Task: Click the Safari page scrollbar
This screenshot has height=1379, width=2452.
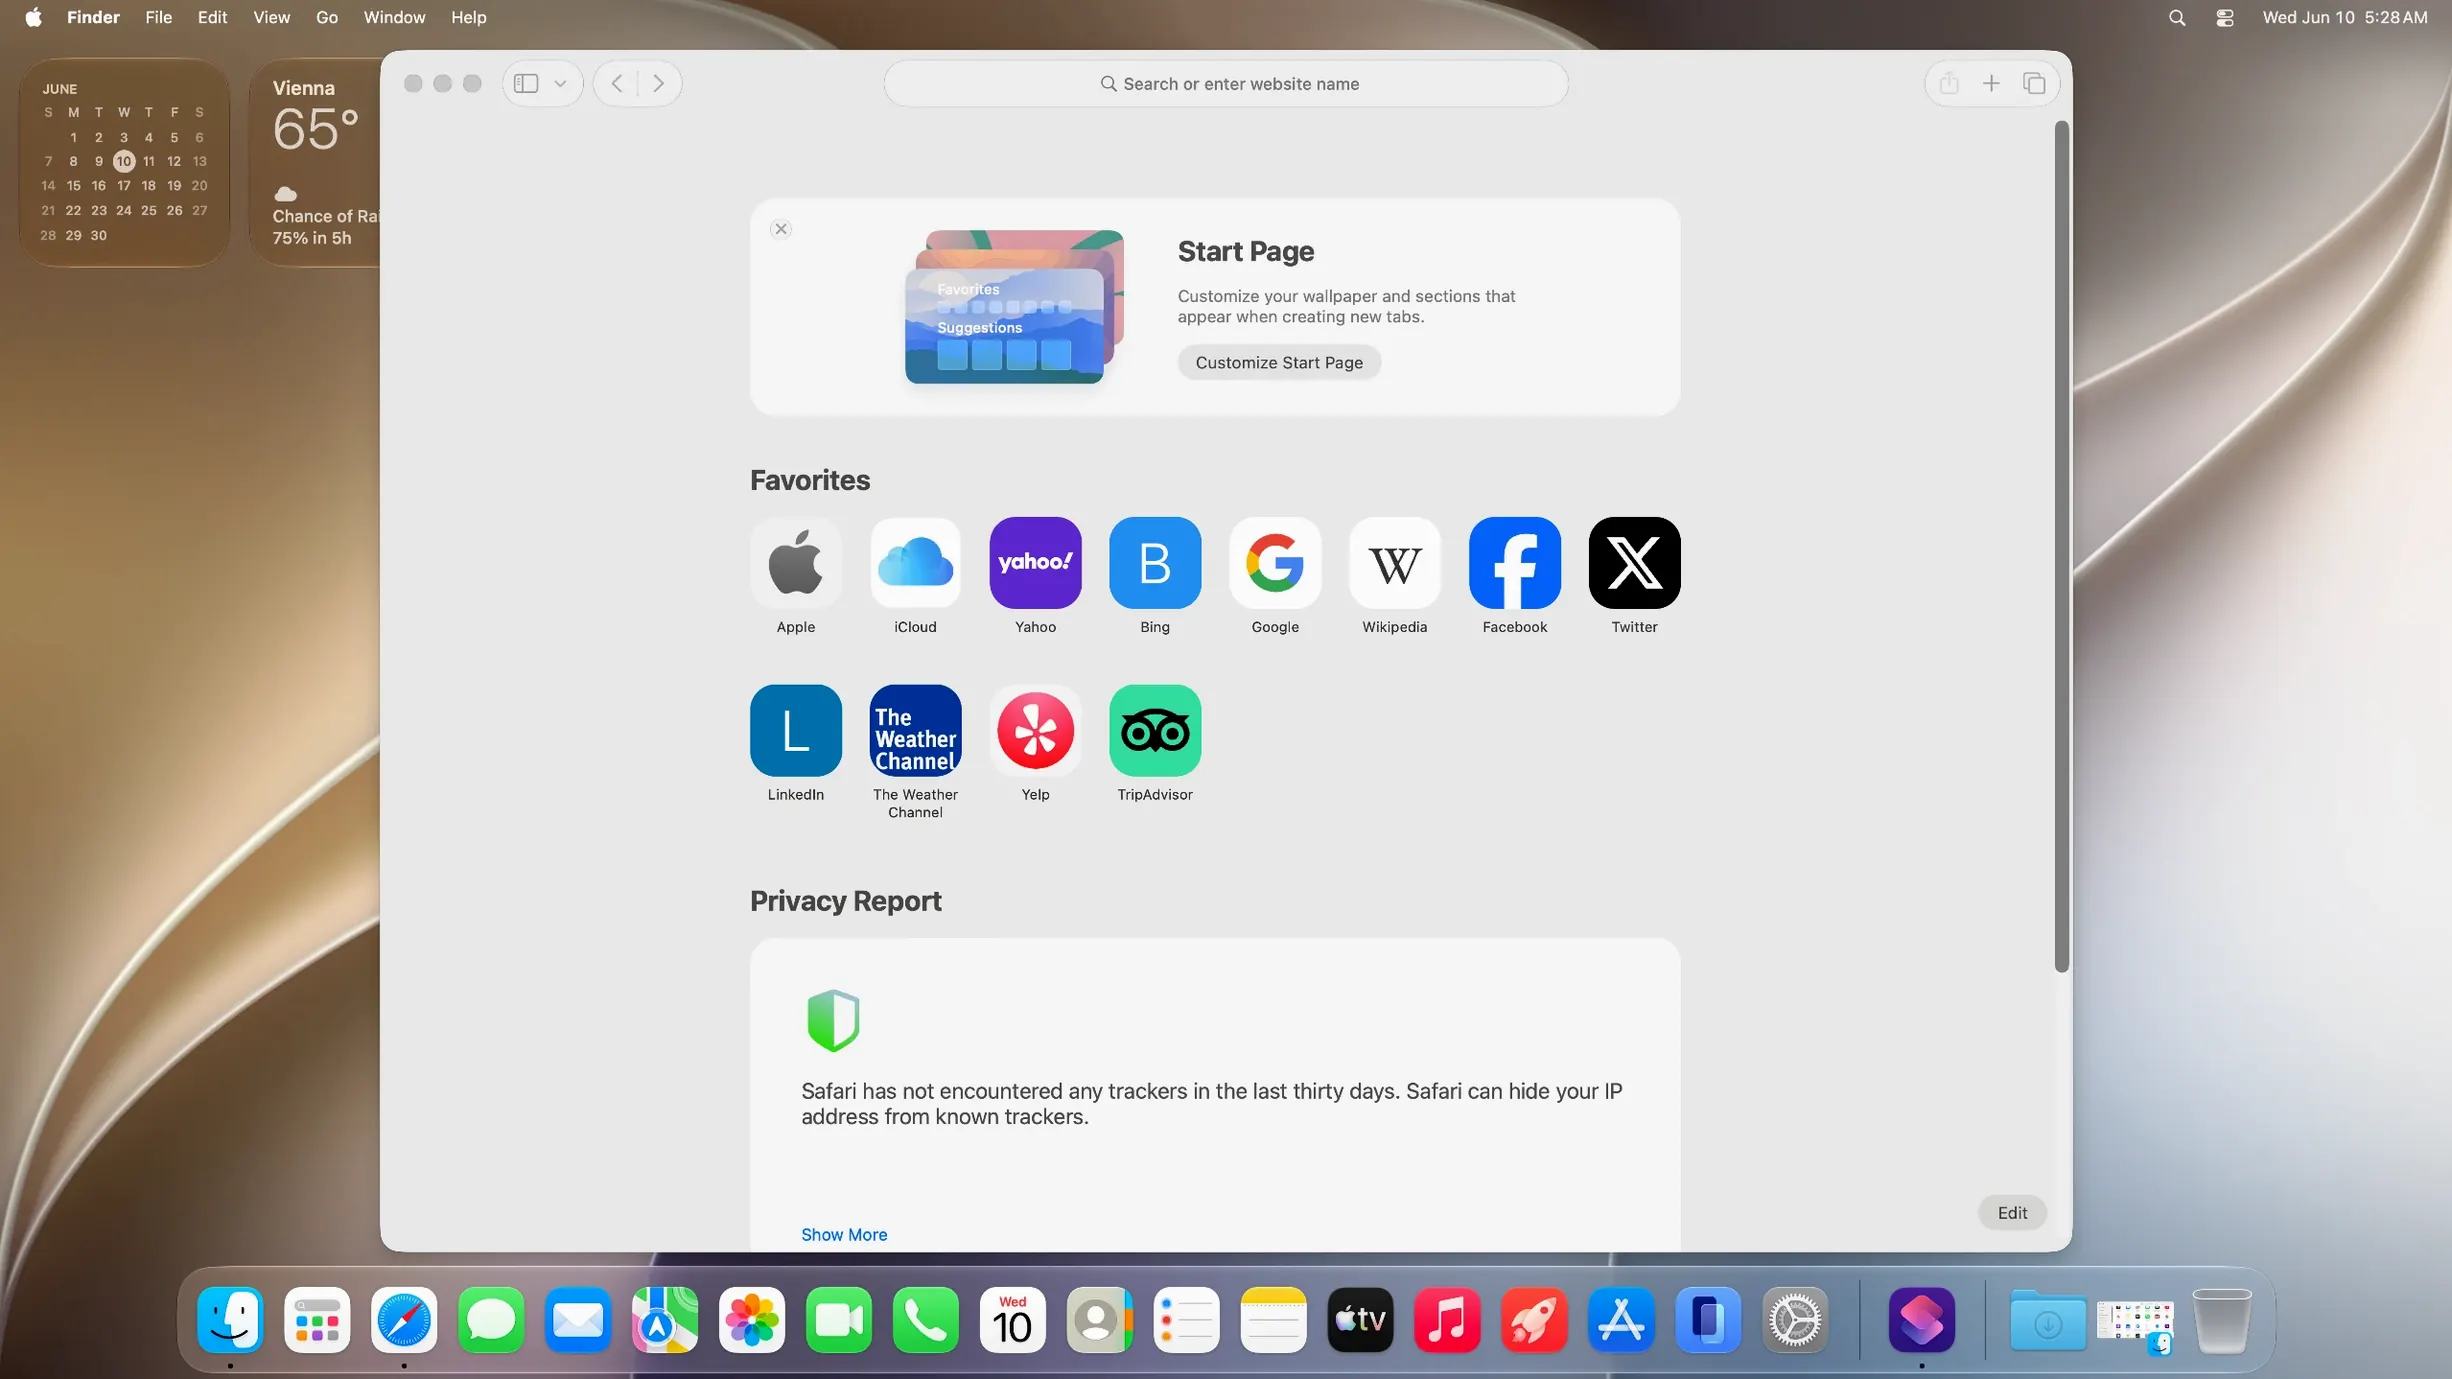Action: [x=2061, y=546]
